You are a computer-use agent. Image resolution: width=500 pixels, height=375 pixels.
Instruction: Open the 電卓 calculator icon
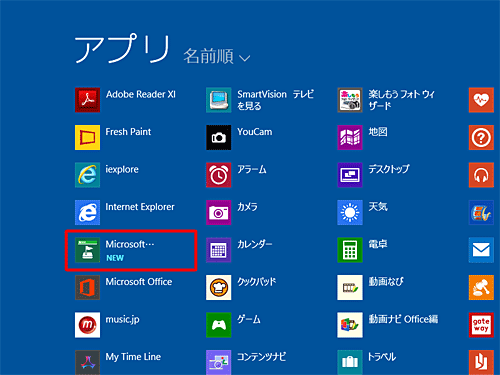point(350,250)
